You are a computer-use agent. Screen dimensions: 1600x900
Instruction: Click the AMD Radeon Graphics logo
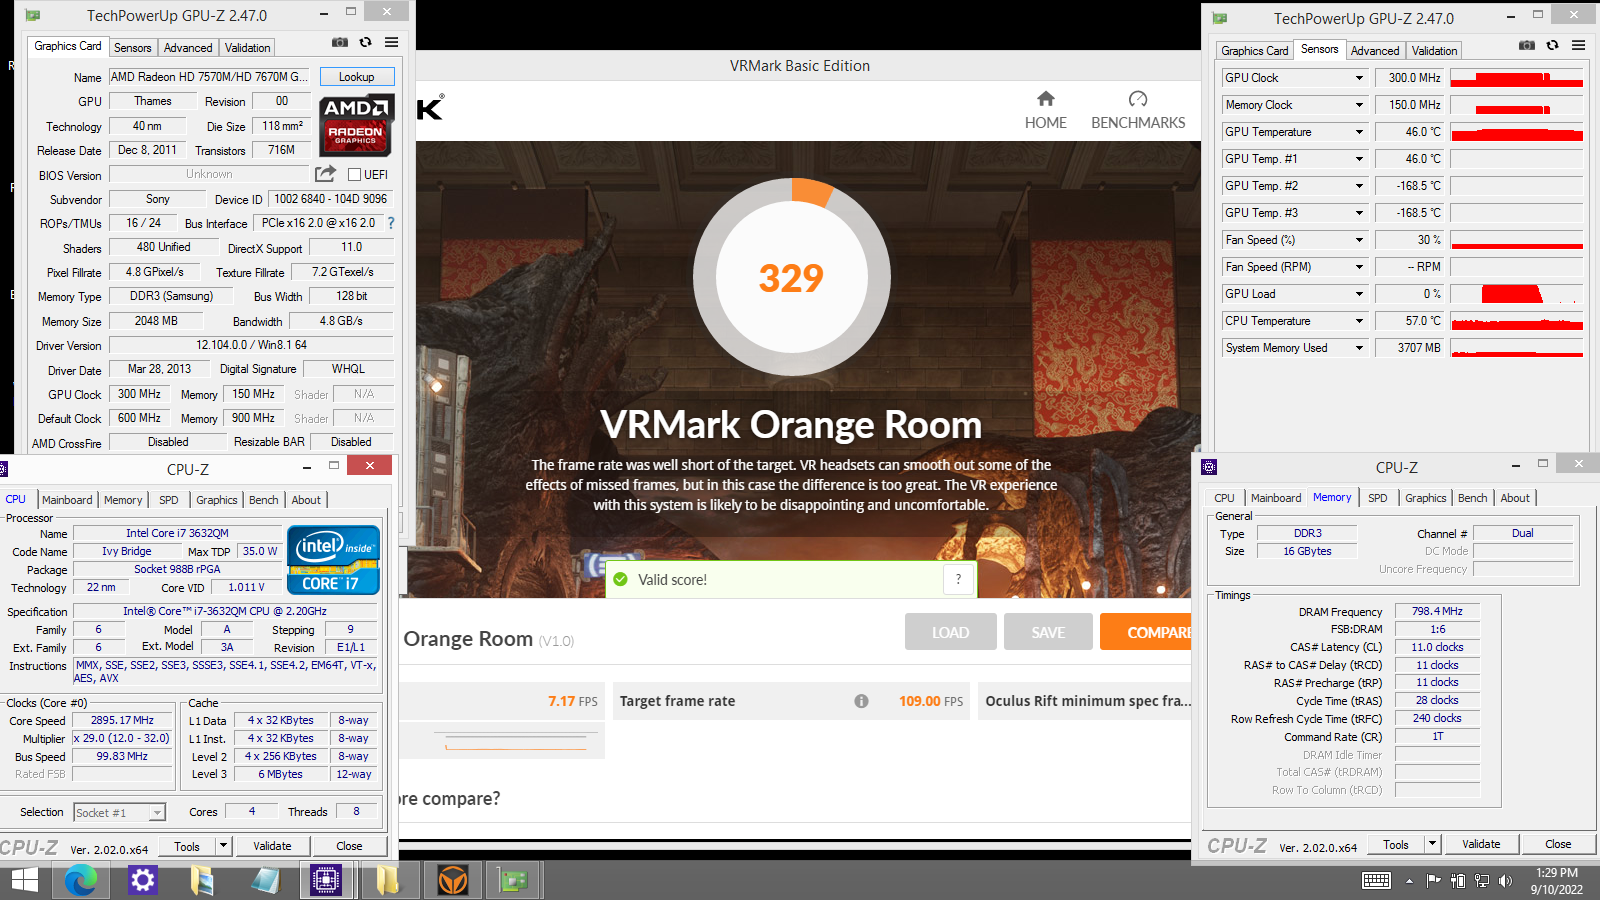pyautogui.click(x=356, y=125)
